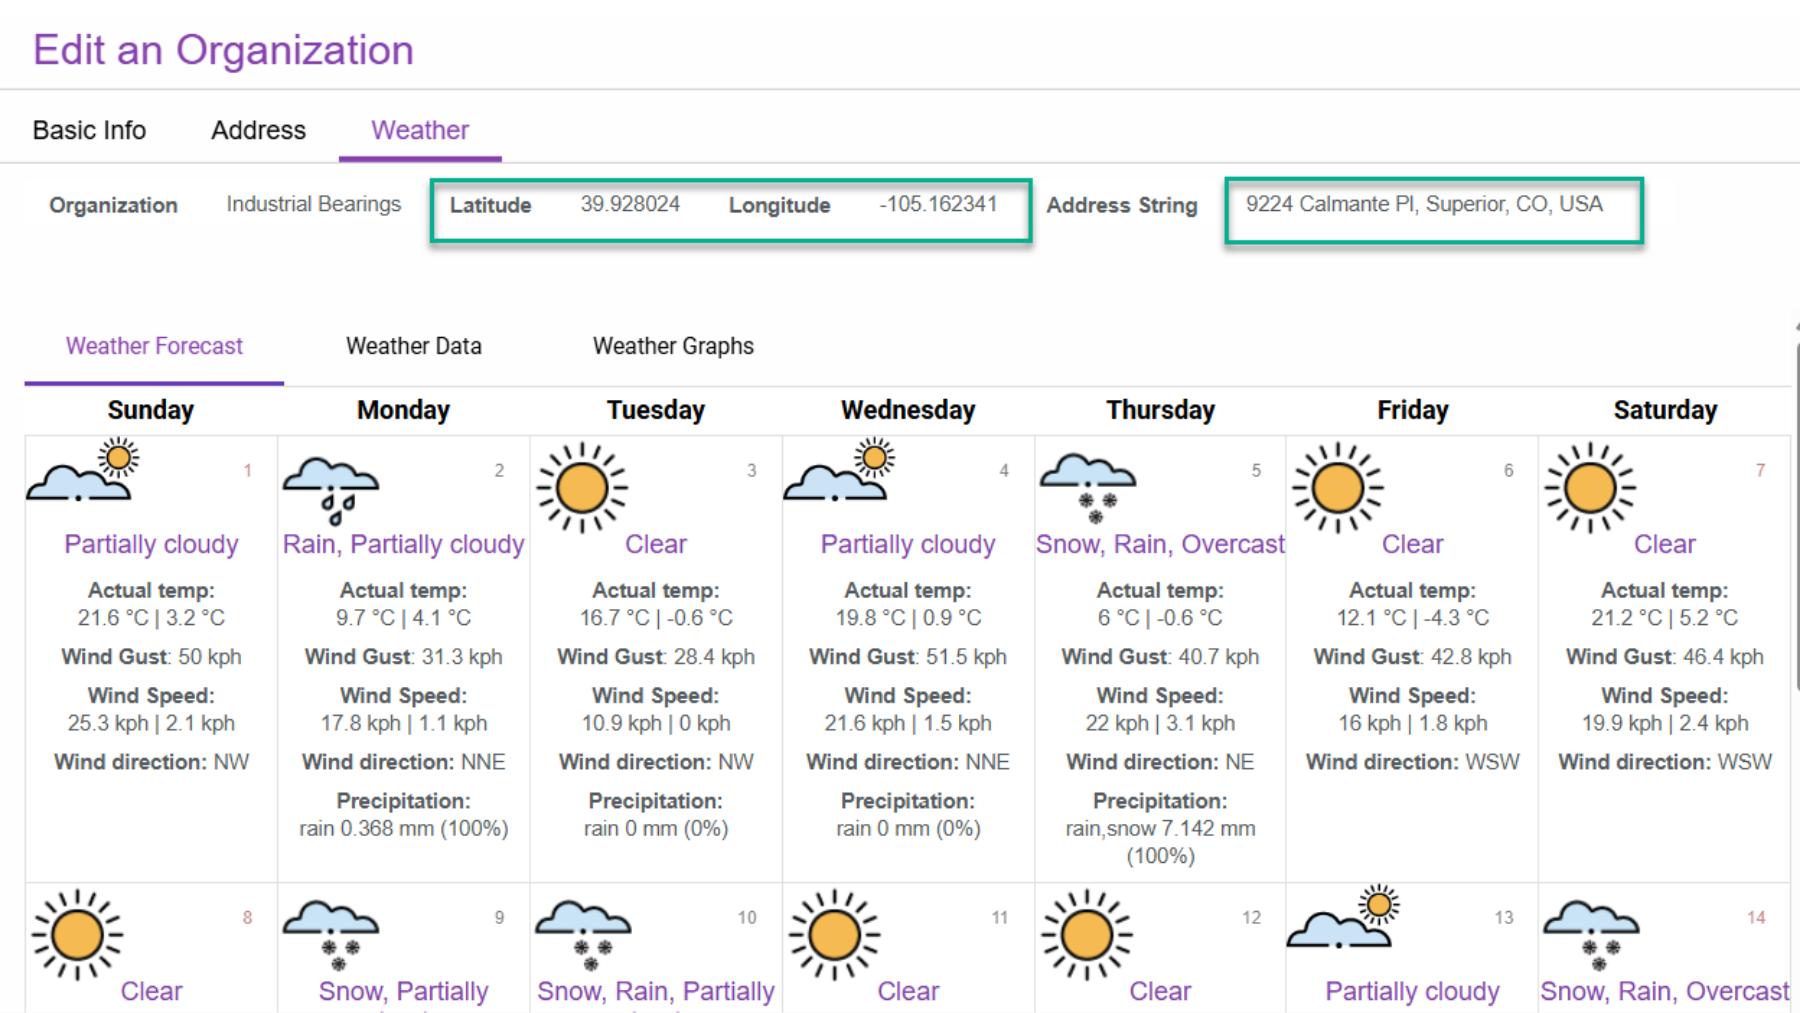Screen dimensions: 1800x1013
Task: Select the Sunday column header
Action: pos(151,410)
